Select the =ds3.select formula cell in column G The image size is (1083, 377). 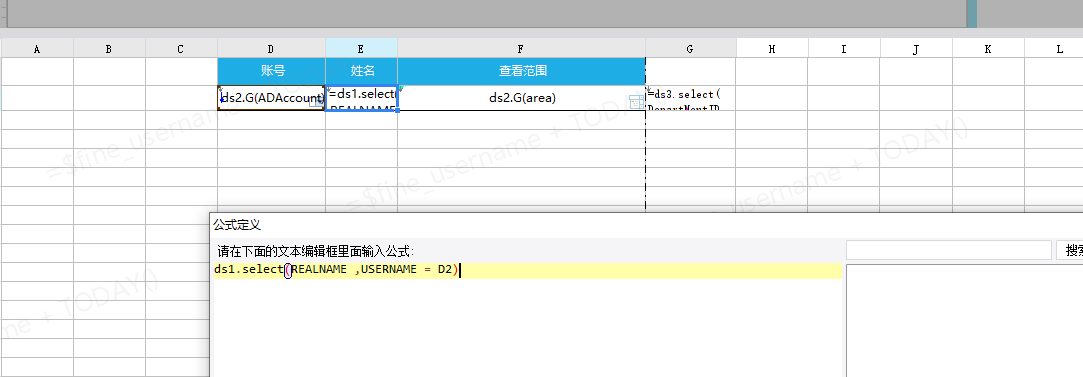[x=690, y=98]
